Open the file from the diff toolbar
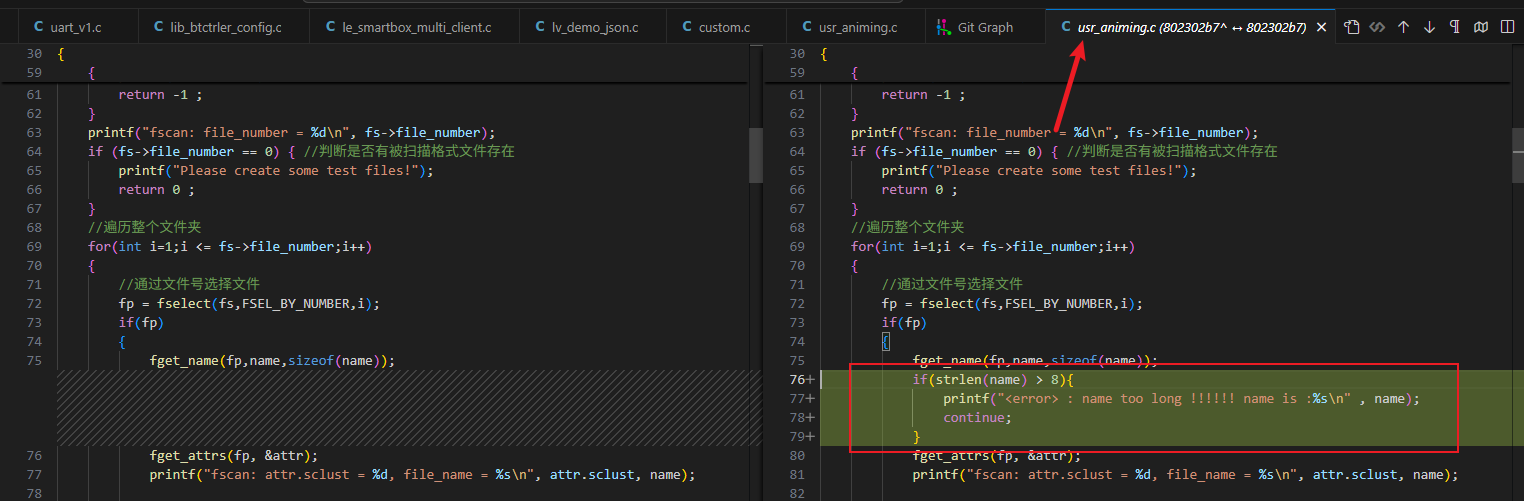 click(1351, 27)
